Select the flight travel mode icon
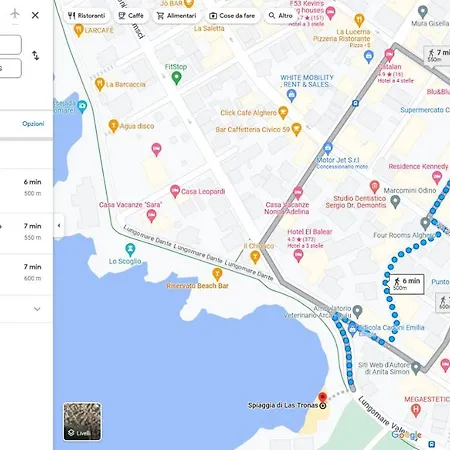Viewport: 450px width, 450px height. (x=15, y=14)
